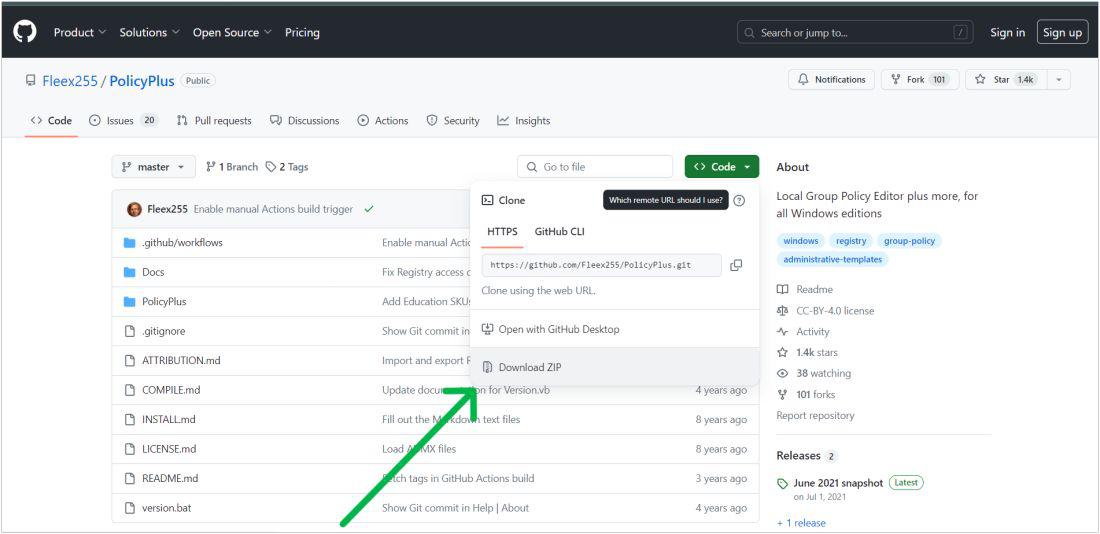1100x534 pixels.
Task: Open the Docs folder
Action: (x=153, y=272)
